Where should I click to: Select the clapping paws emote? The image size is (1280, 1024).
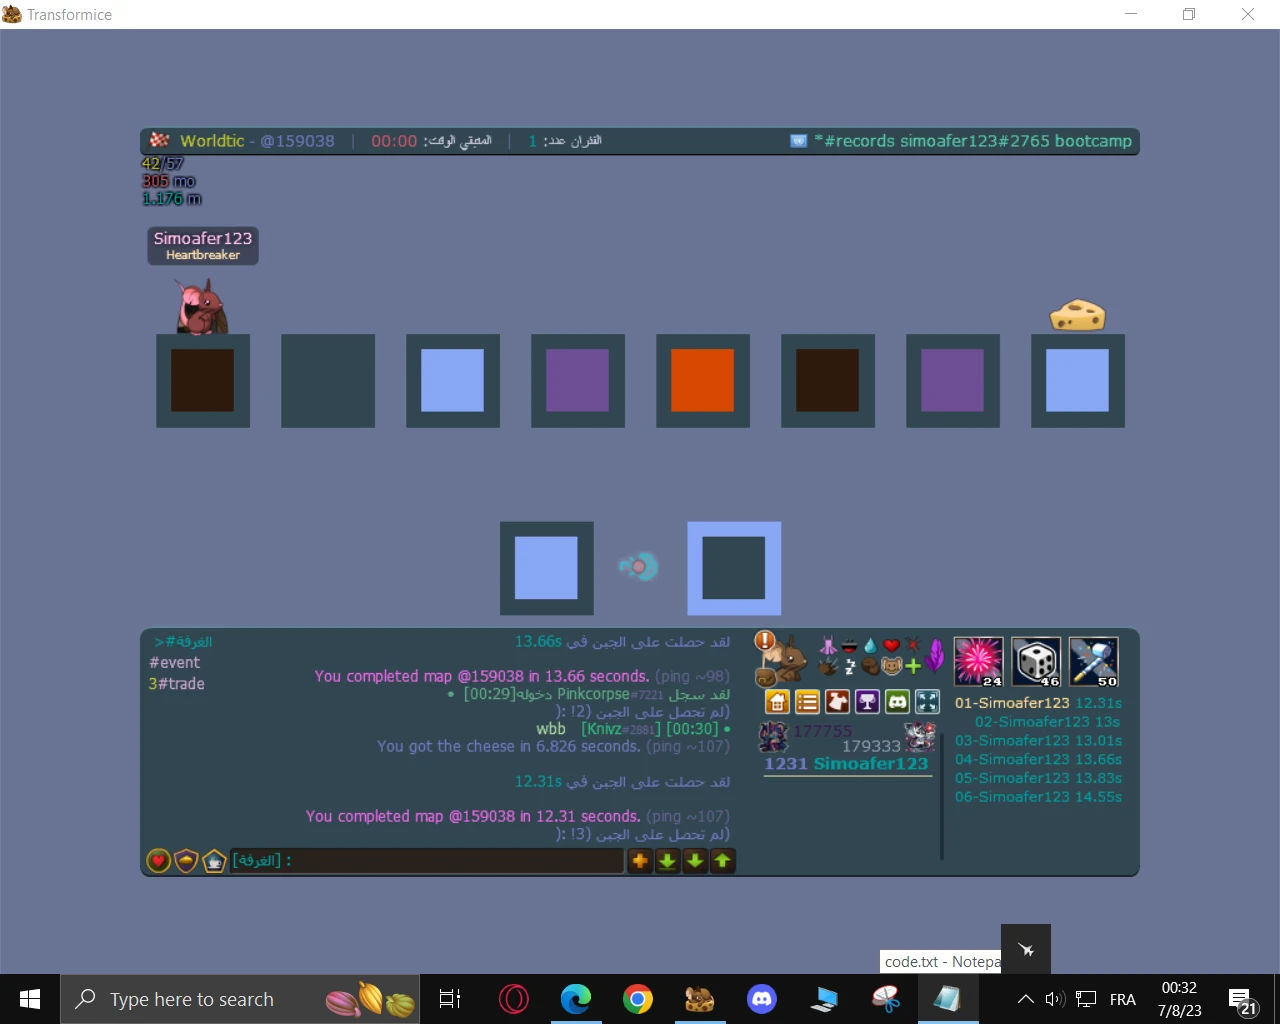828,666
